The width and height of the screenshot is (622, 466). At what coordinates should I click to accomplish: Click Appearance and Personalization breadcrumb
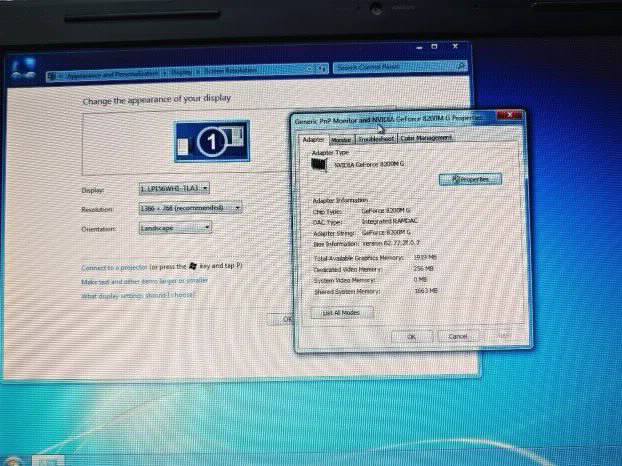click(112, 74)
